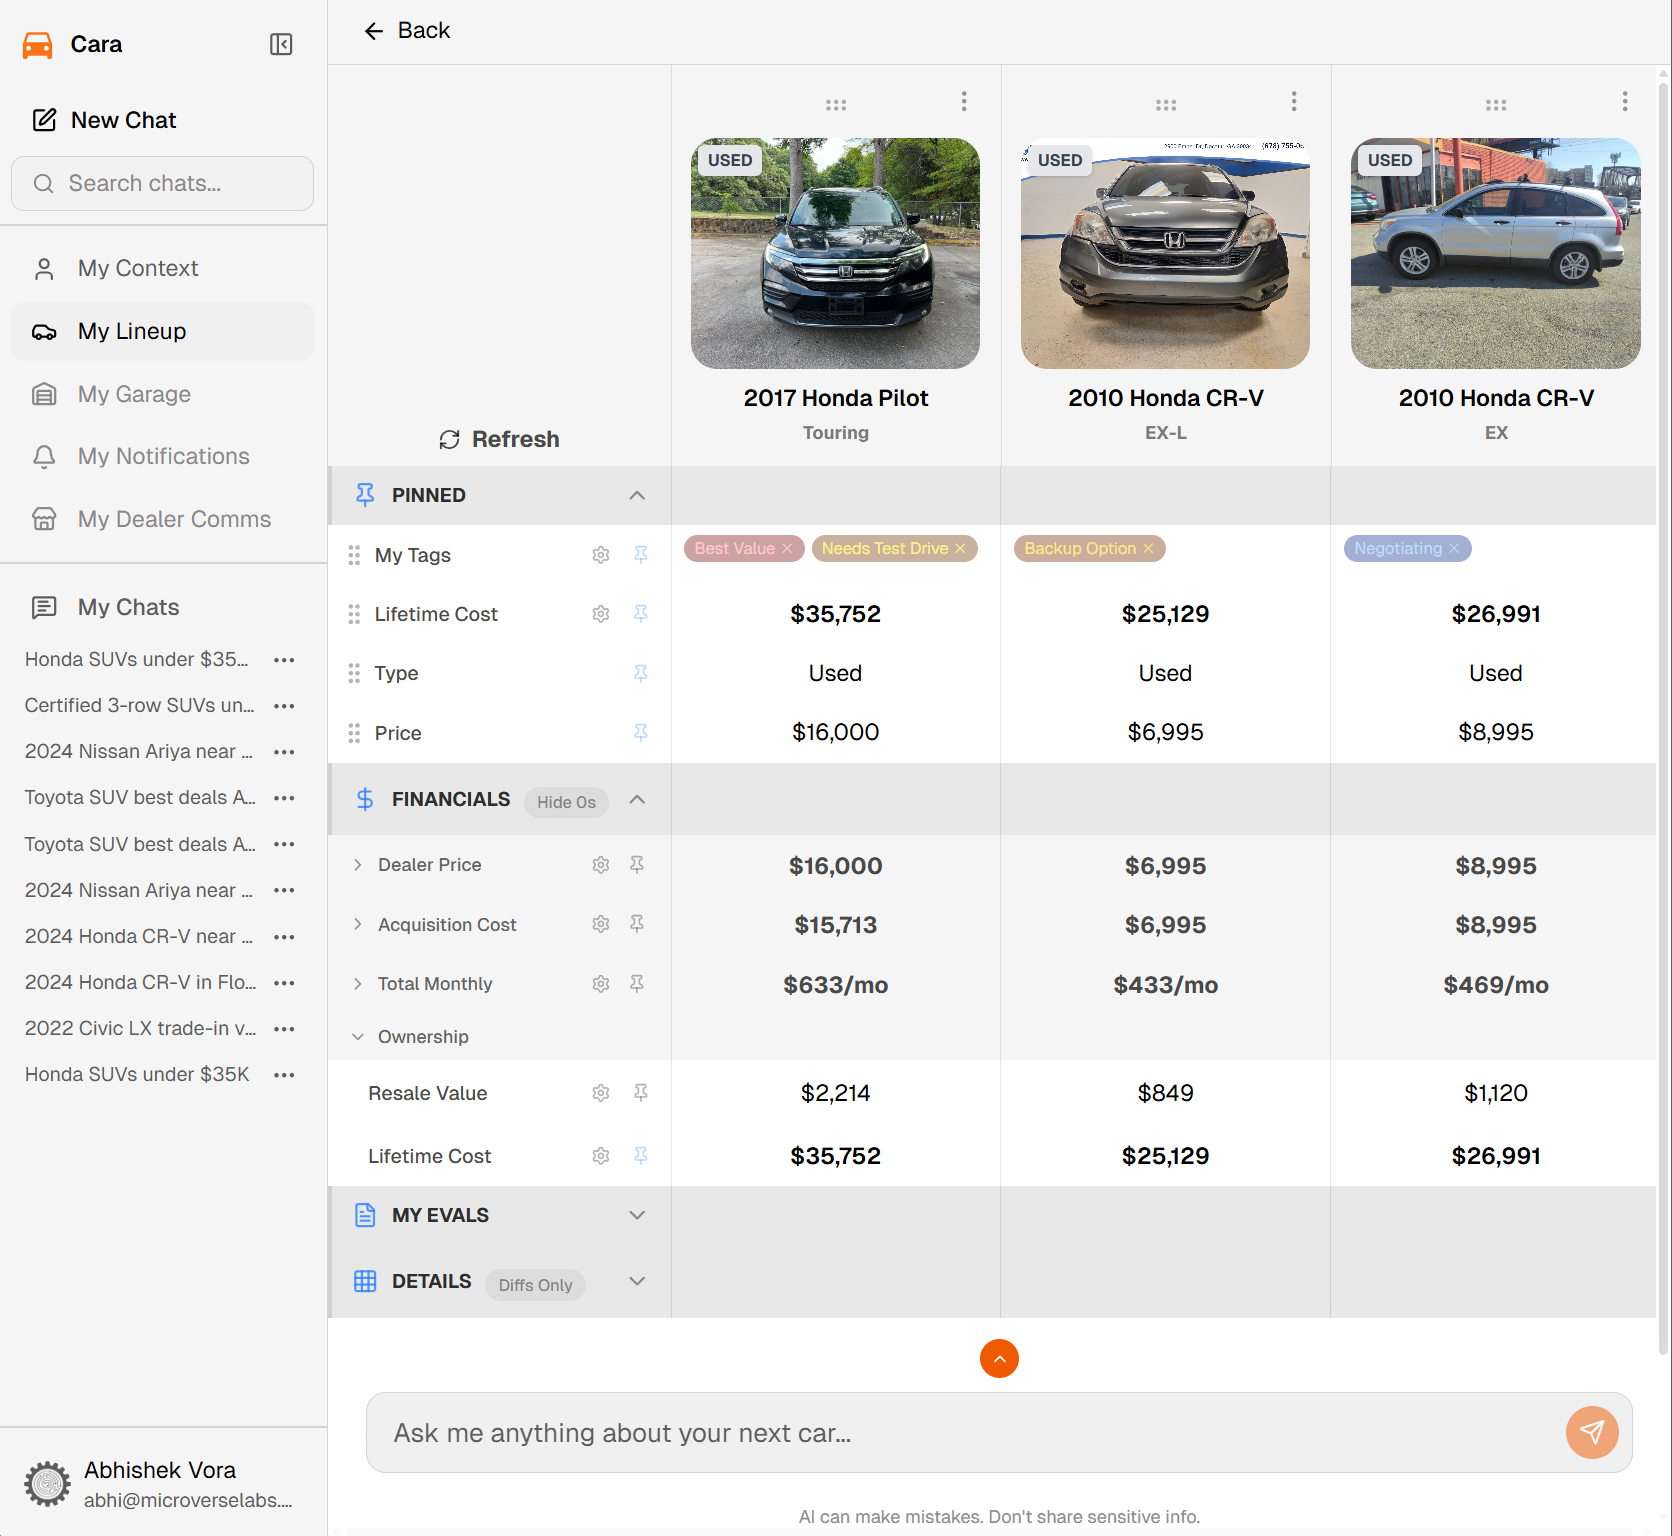This screenshot has width=1672, height=1536.
Task: Click Price row grip handle
Action: (354, 733)
